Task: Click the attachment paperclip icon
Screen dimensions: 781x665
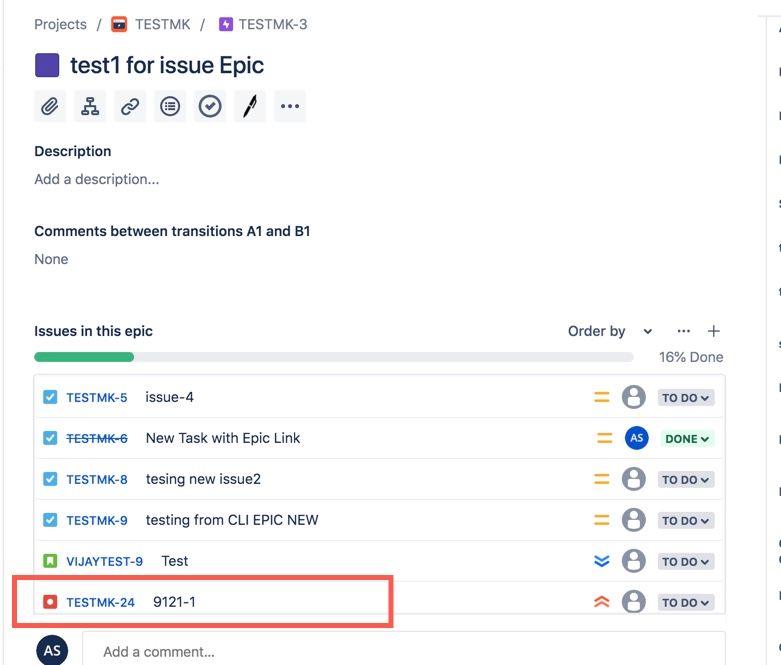Action: click(50, 106)
